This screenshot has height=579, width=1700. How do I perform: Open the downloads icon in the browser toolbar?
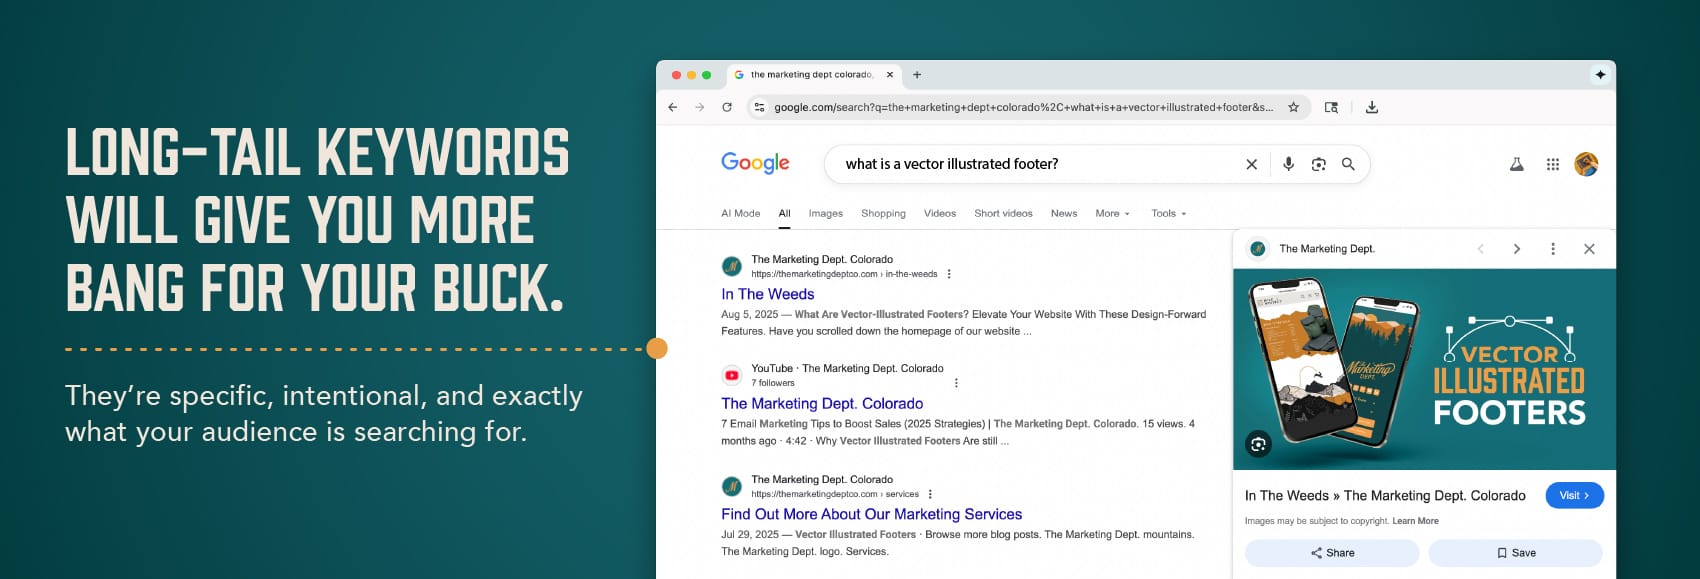(1372, 107)
